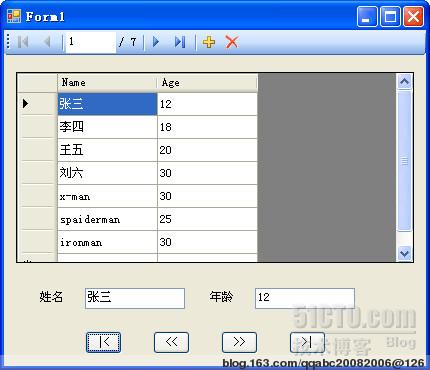Image resolution: width=430 pixels, height=370 pixels.
Task: Maximize the Form1 window
Action: point(390,16)
